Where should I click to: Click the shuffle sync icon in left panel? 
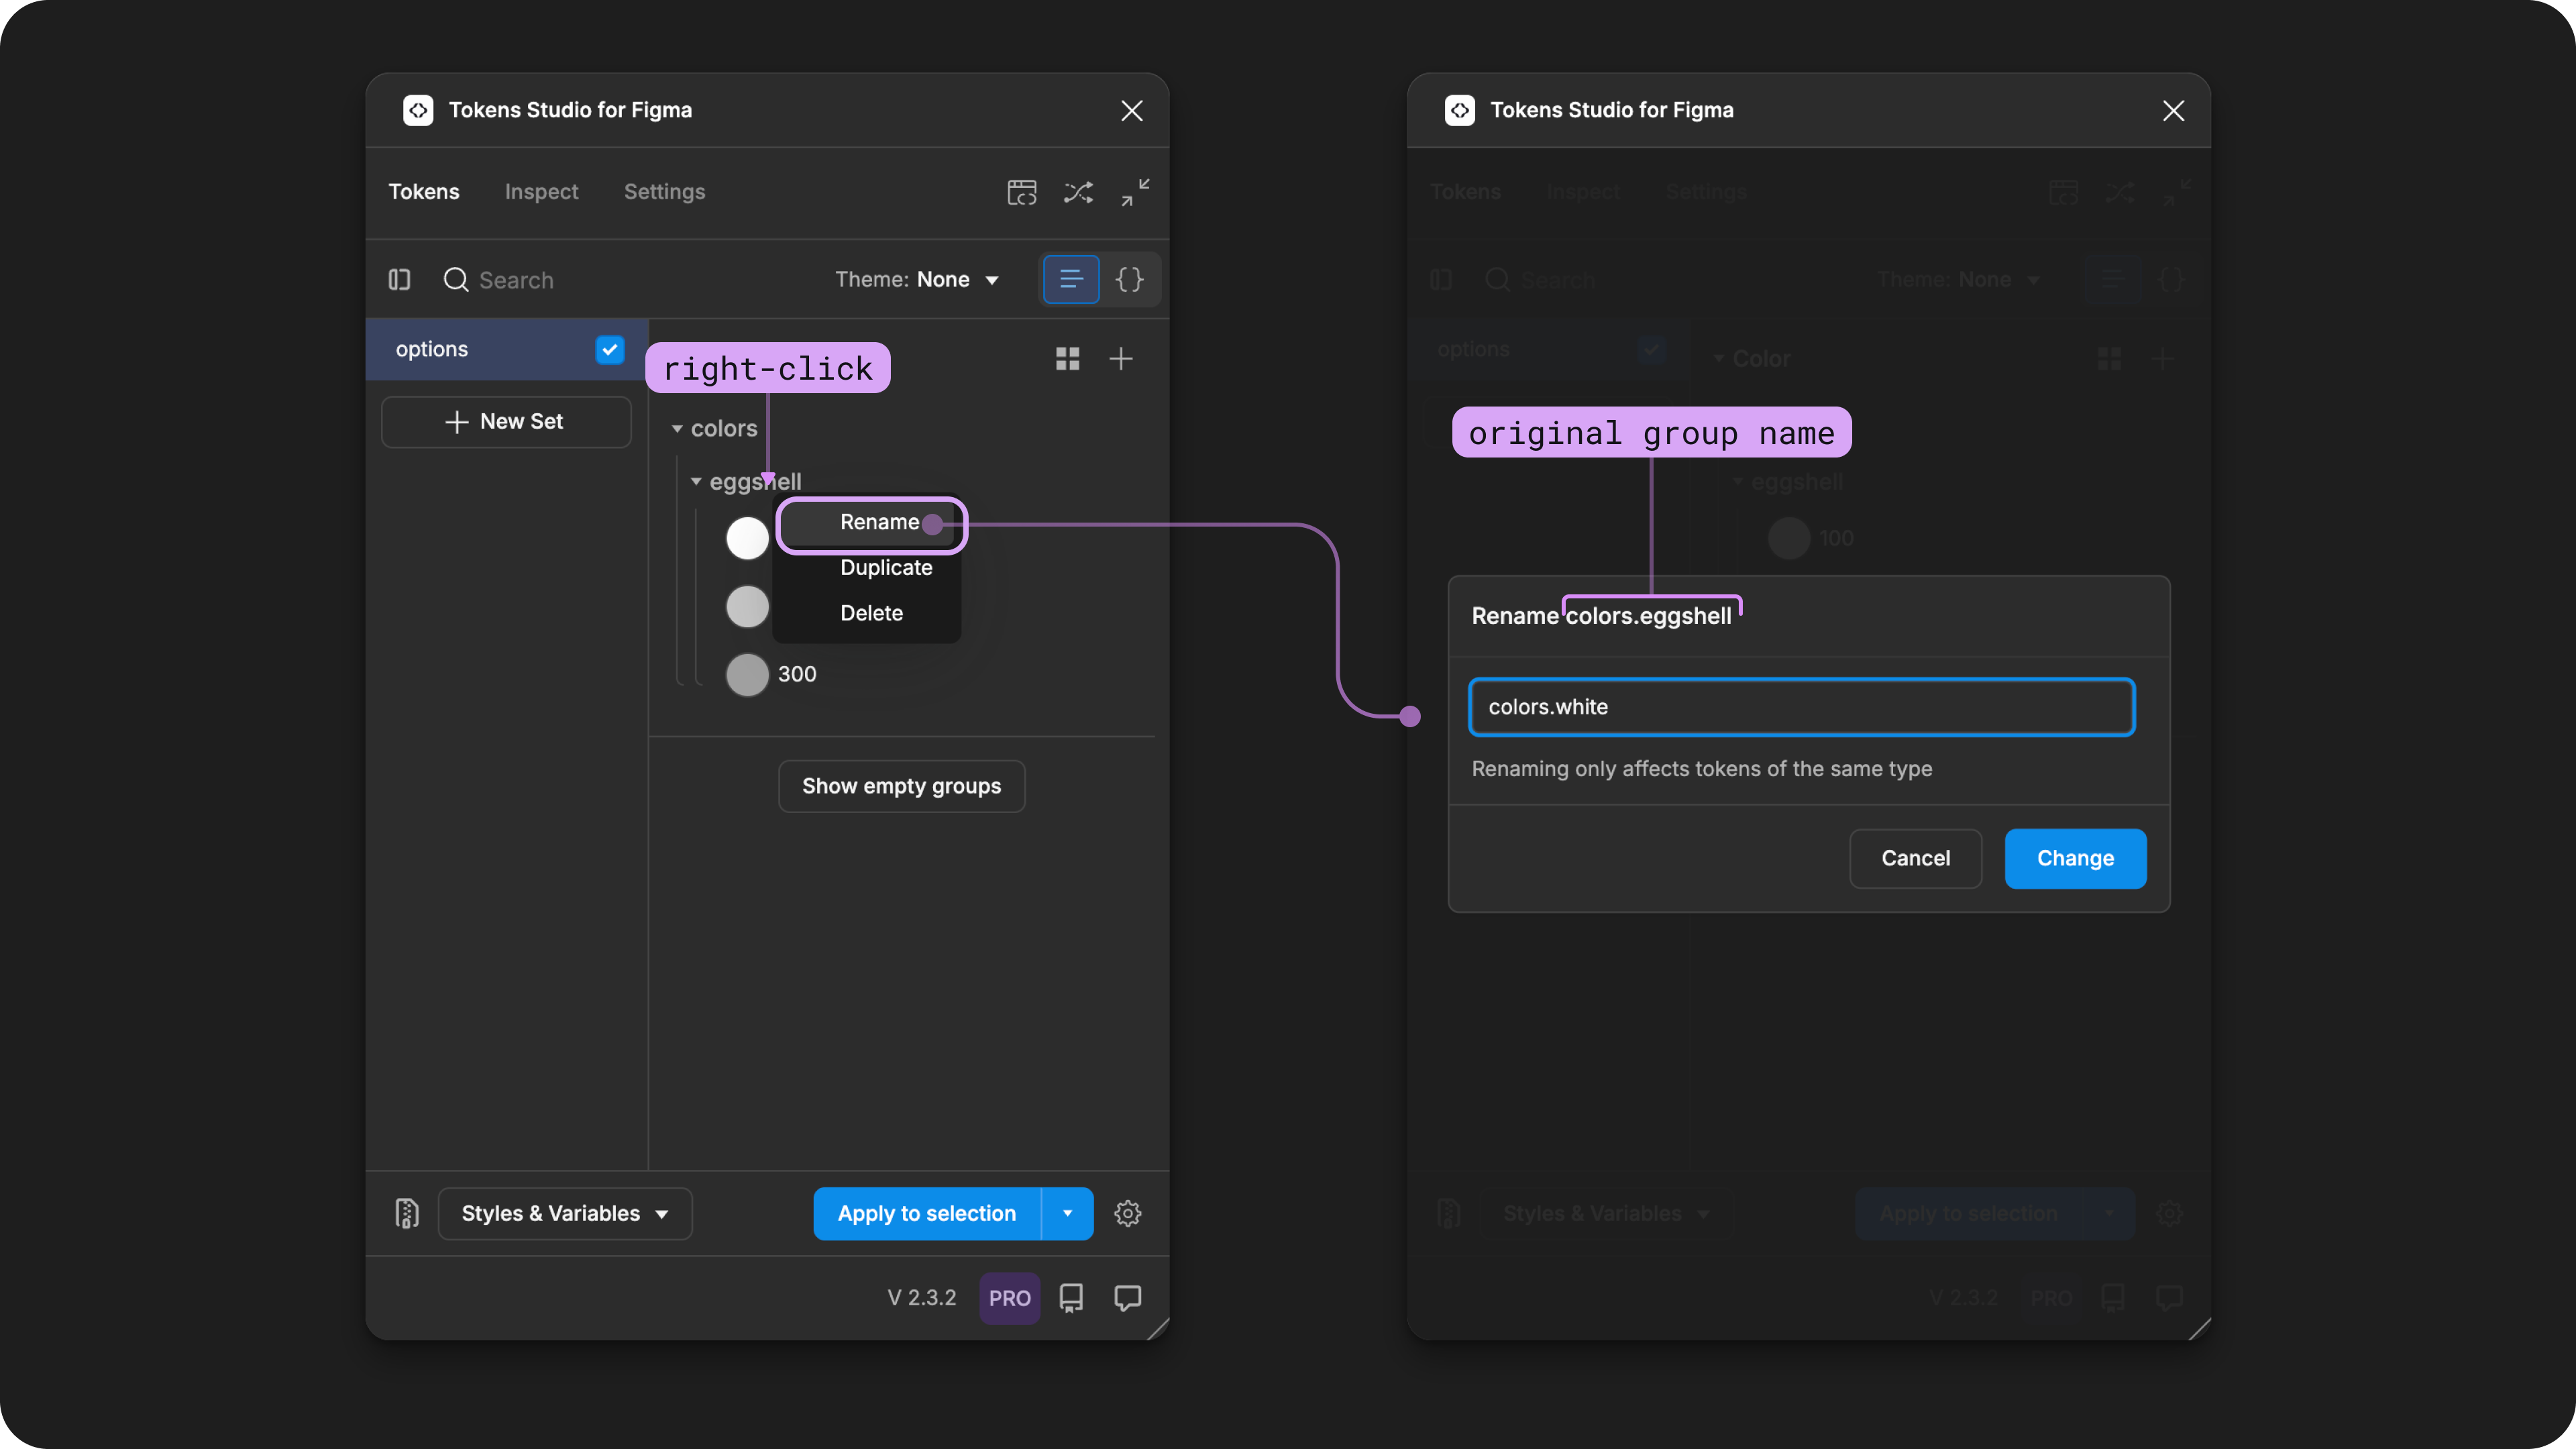point(1078,192)
